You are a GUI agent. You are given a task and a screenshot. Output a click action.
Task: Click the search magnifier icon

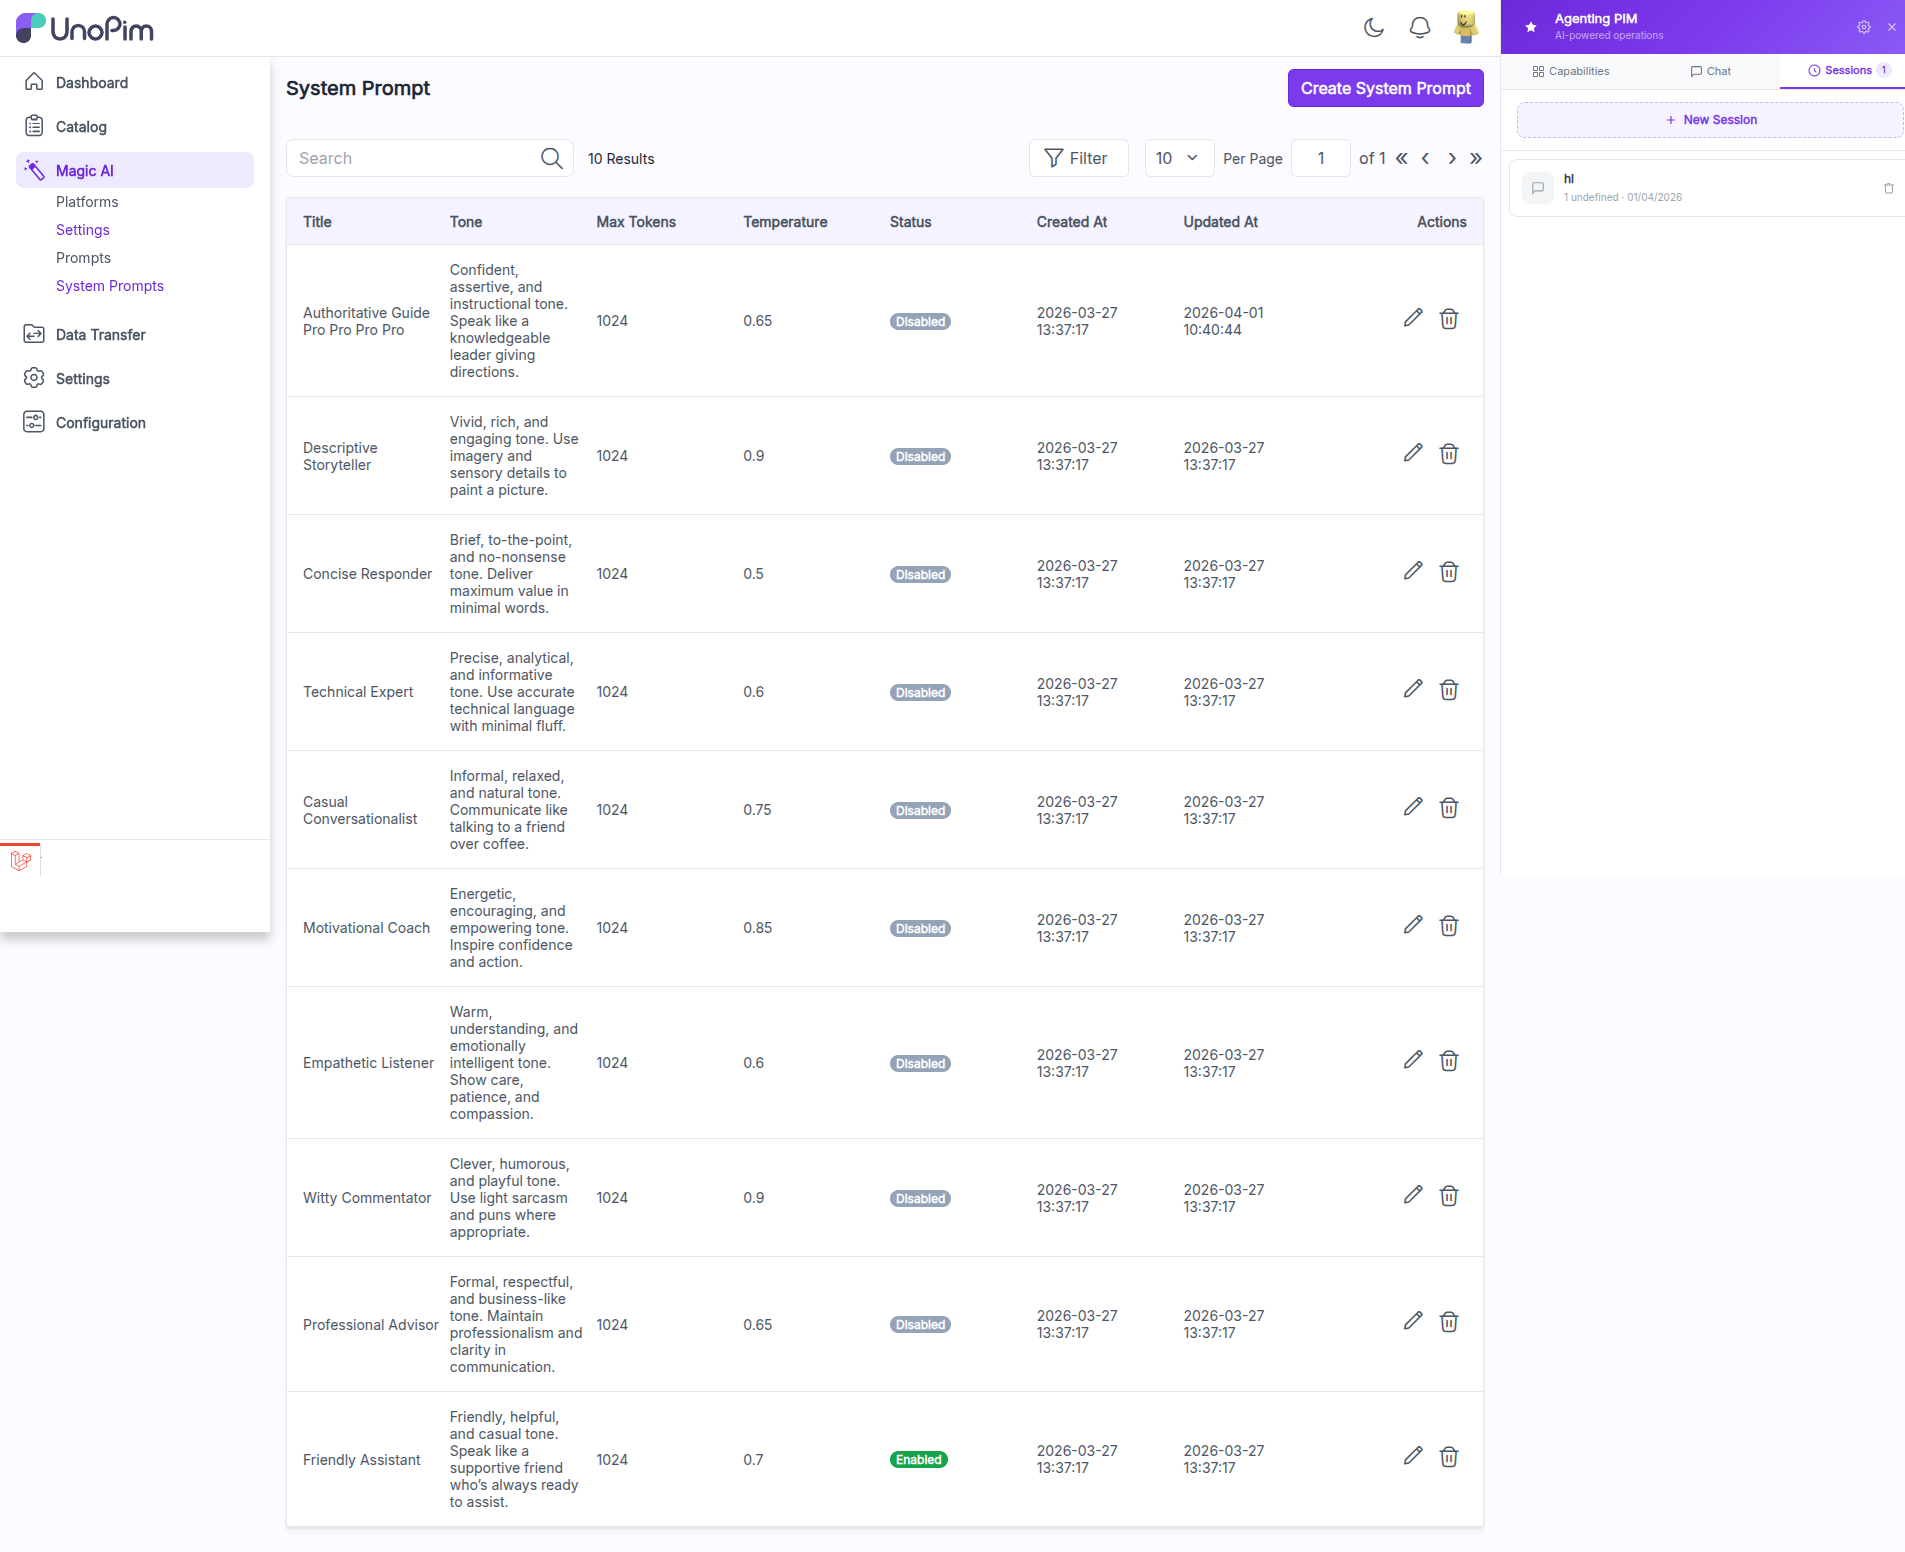[x=551, y=158]
